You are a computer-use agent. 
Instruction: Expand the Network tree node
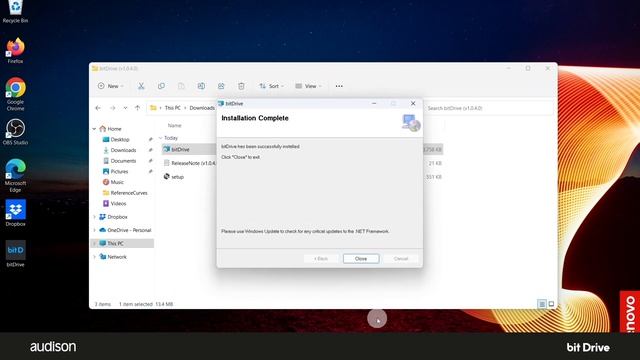pyautogui.click(x=94, y=257)
